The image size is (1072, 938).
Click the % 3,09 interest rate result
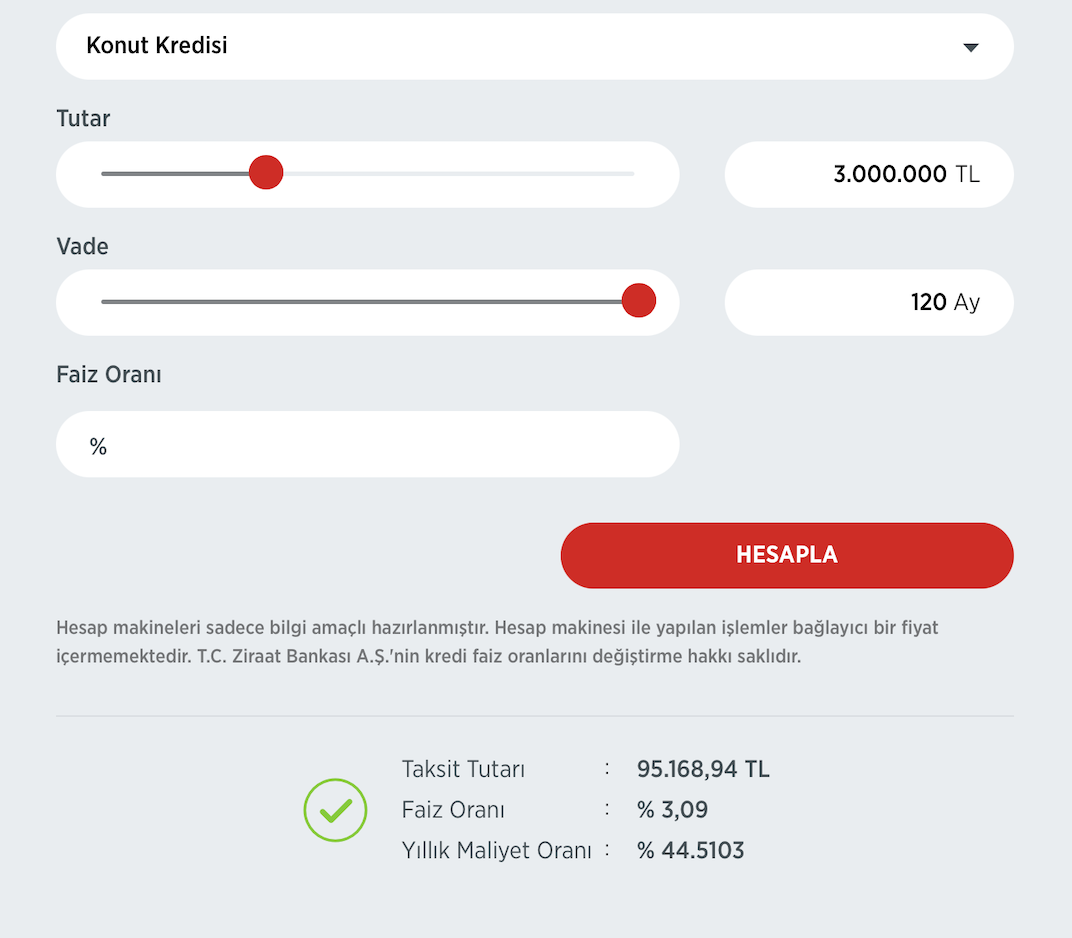click(x=672, y=810)
